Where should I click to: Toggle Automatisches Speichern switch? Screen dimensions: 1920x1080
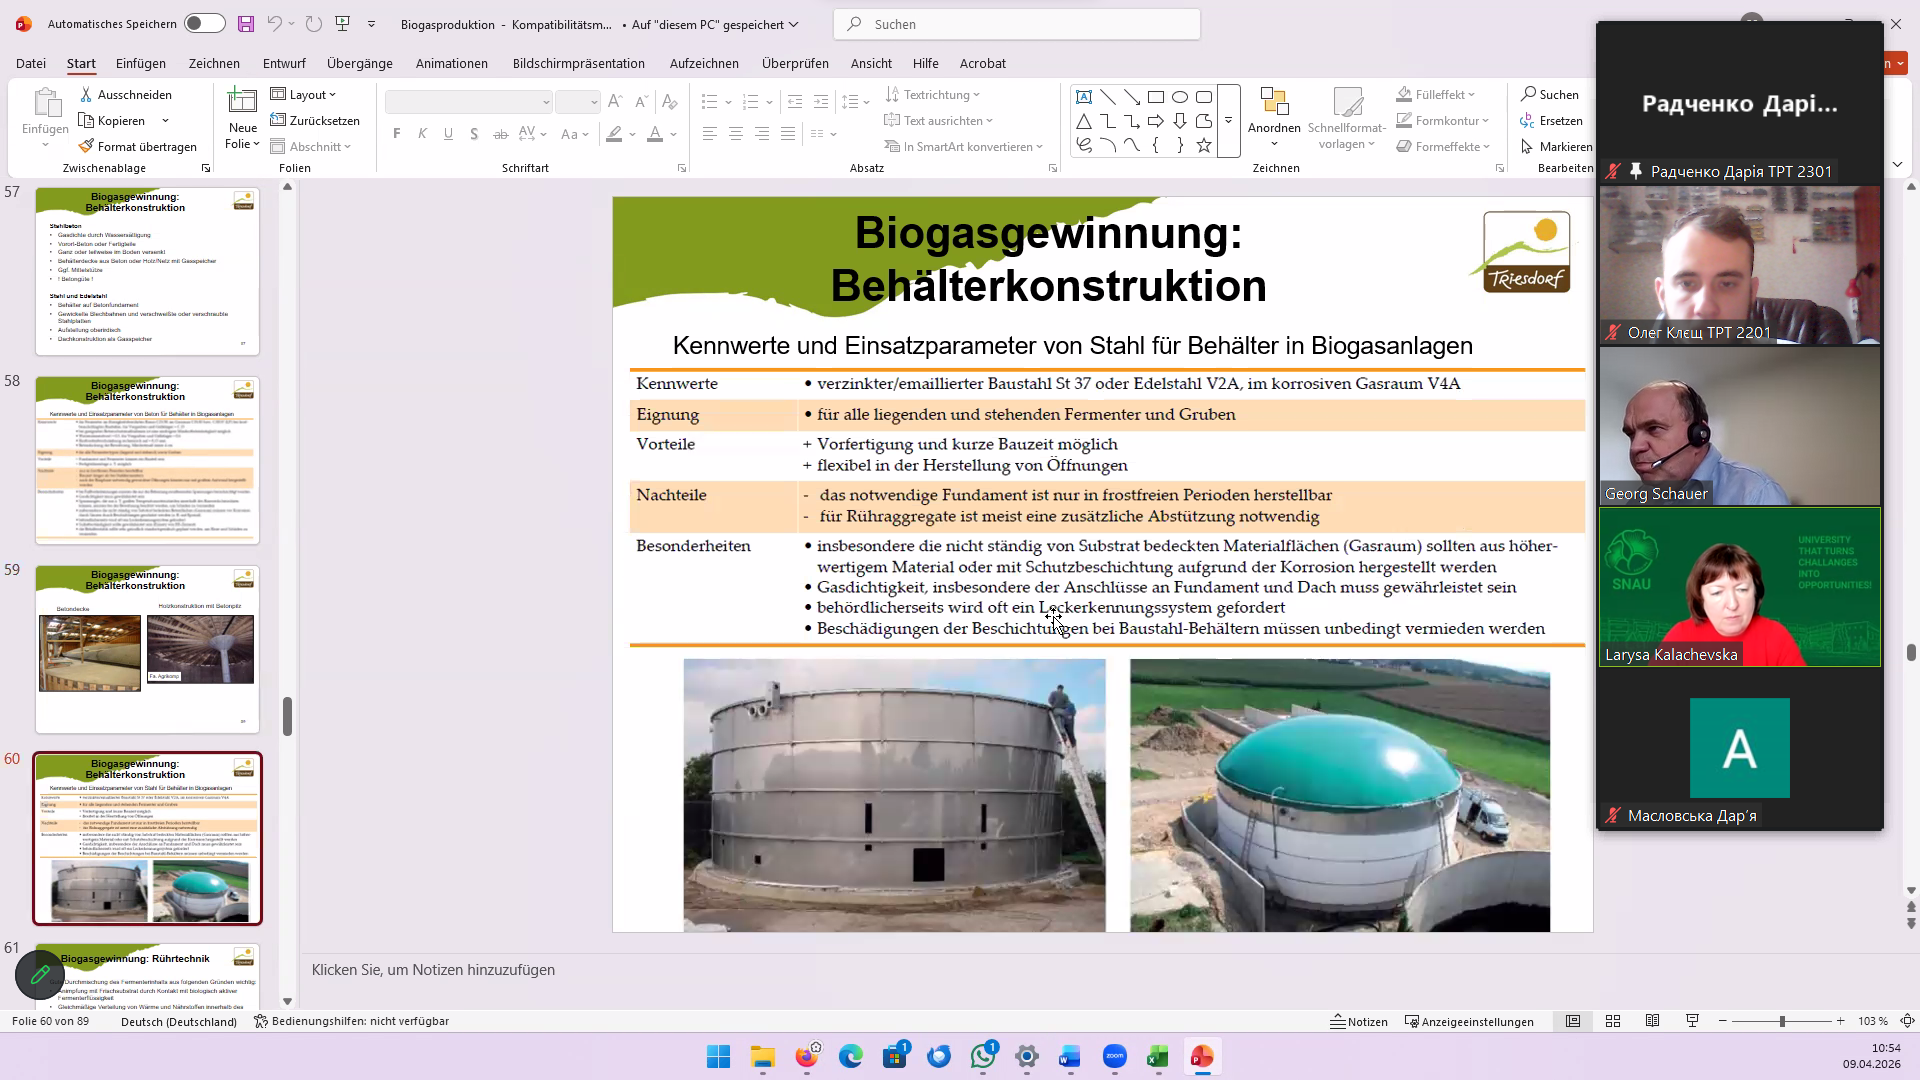pos(204,24)
